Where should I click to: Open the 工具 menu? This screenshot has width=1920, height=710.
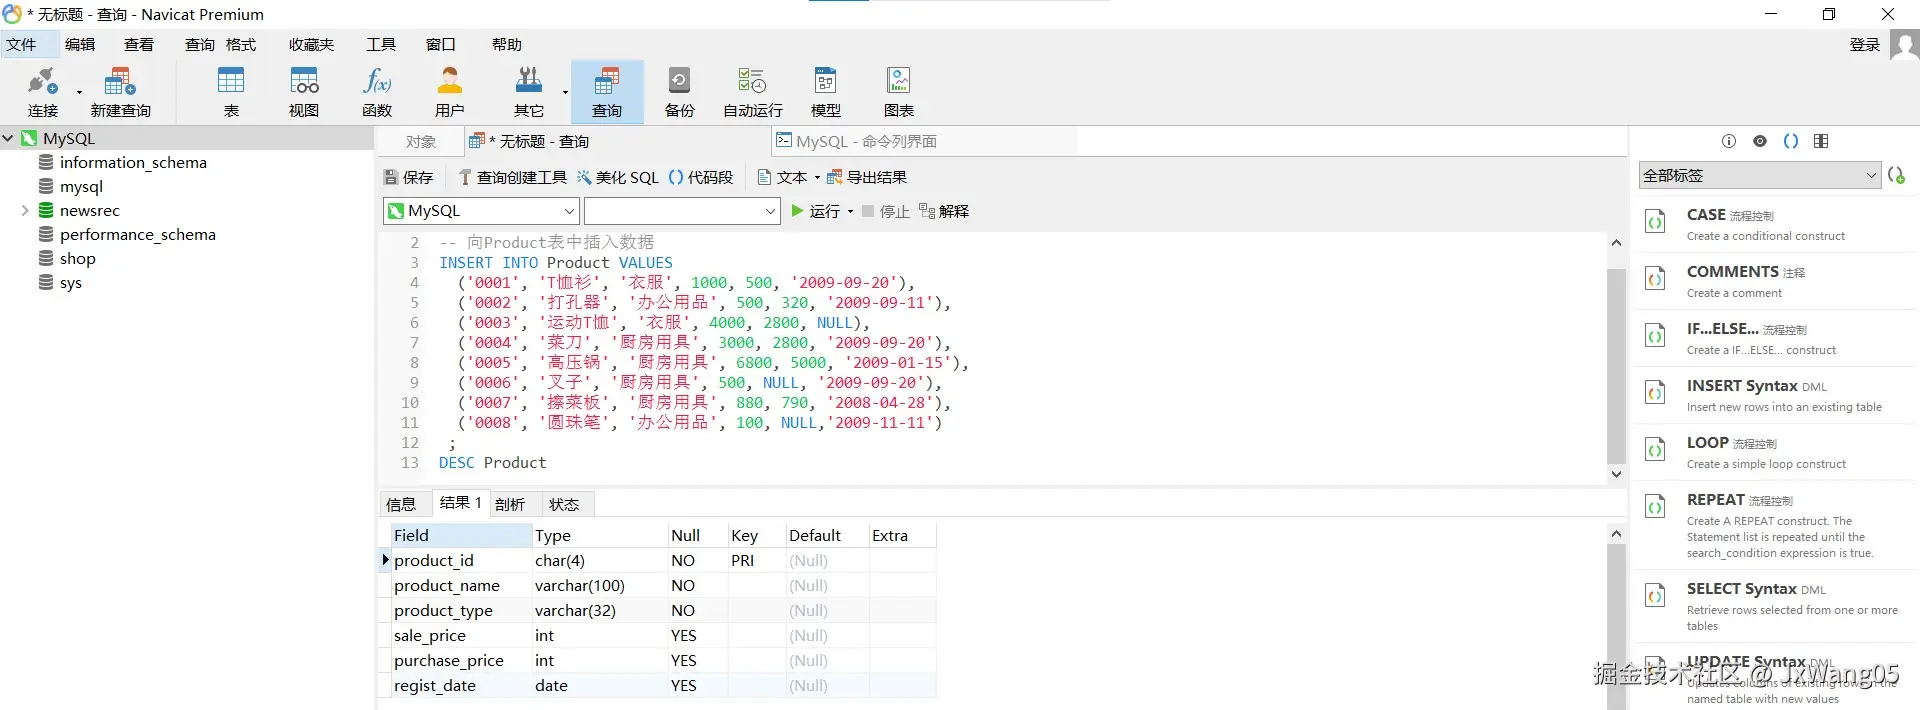(x=381, y=45)
